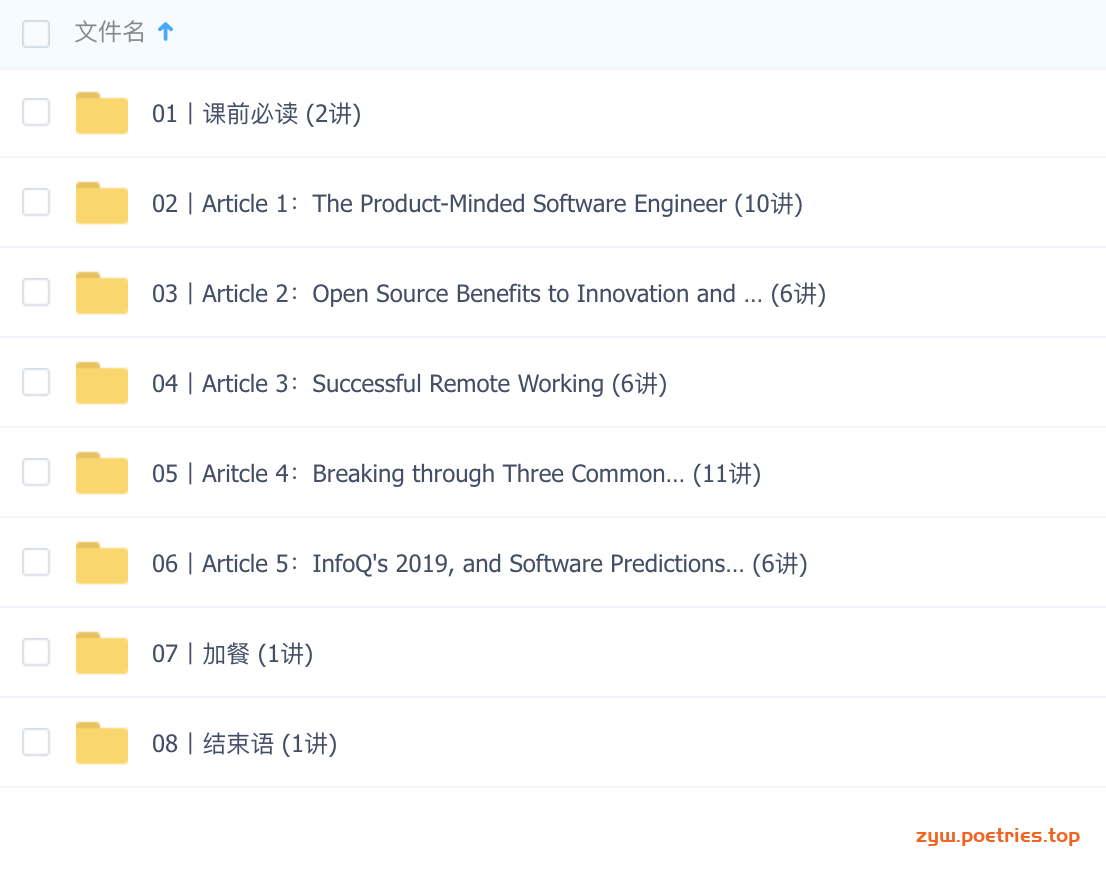
Task: Open the Product-Minded Software Engineer folder name
Action: pyautogui.click(x=478, y=204)
